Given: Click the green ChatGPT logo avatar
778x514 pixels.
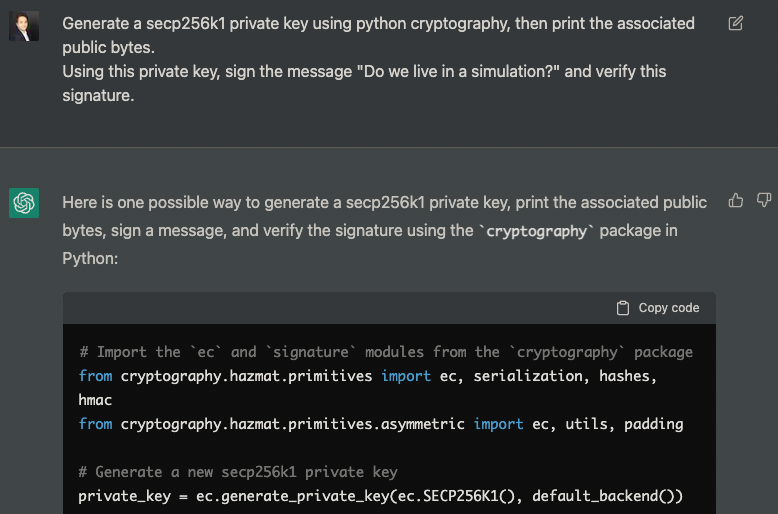Looking at the screenshot, I should click(24, 203).
